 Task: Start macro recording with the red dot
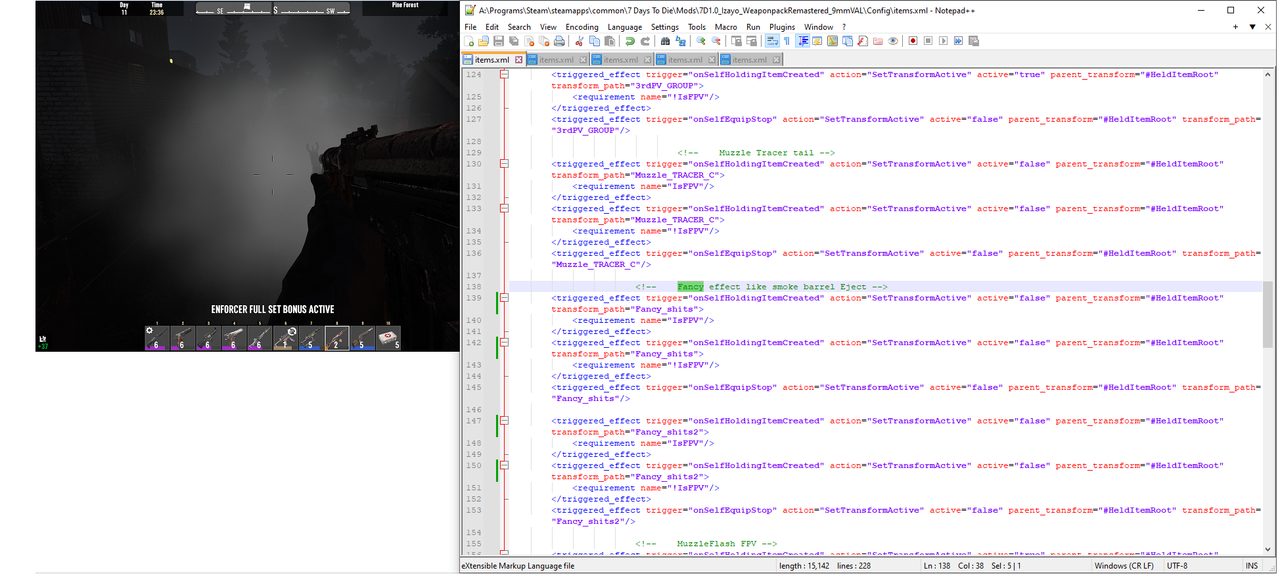[x=913, y=41]
